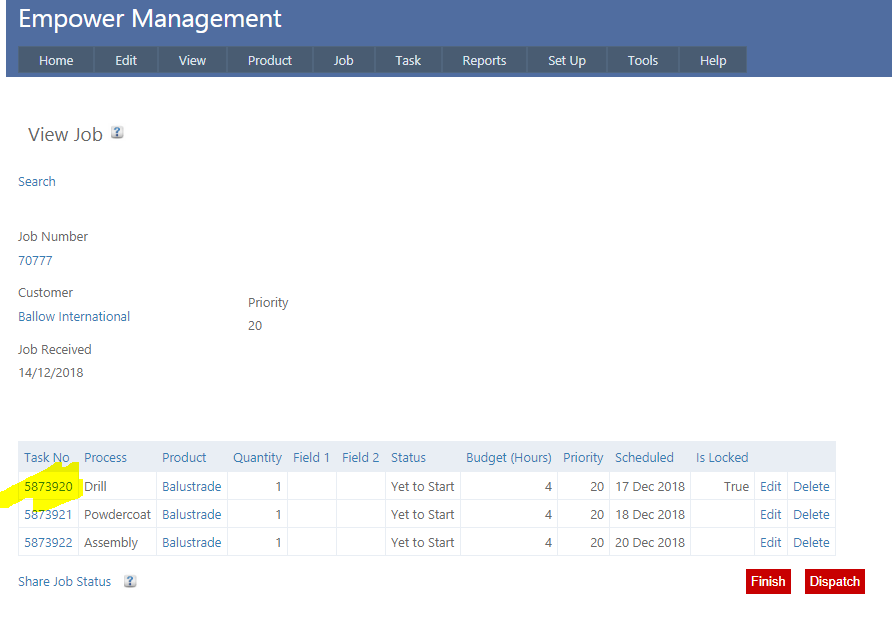The width and height of the screenshot is (892, 633).
Task: Click the help icon beside View Job
Action: tap(117, 133)
